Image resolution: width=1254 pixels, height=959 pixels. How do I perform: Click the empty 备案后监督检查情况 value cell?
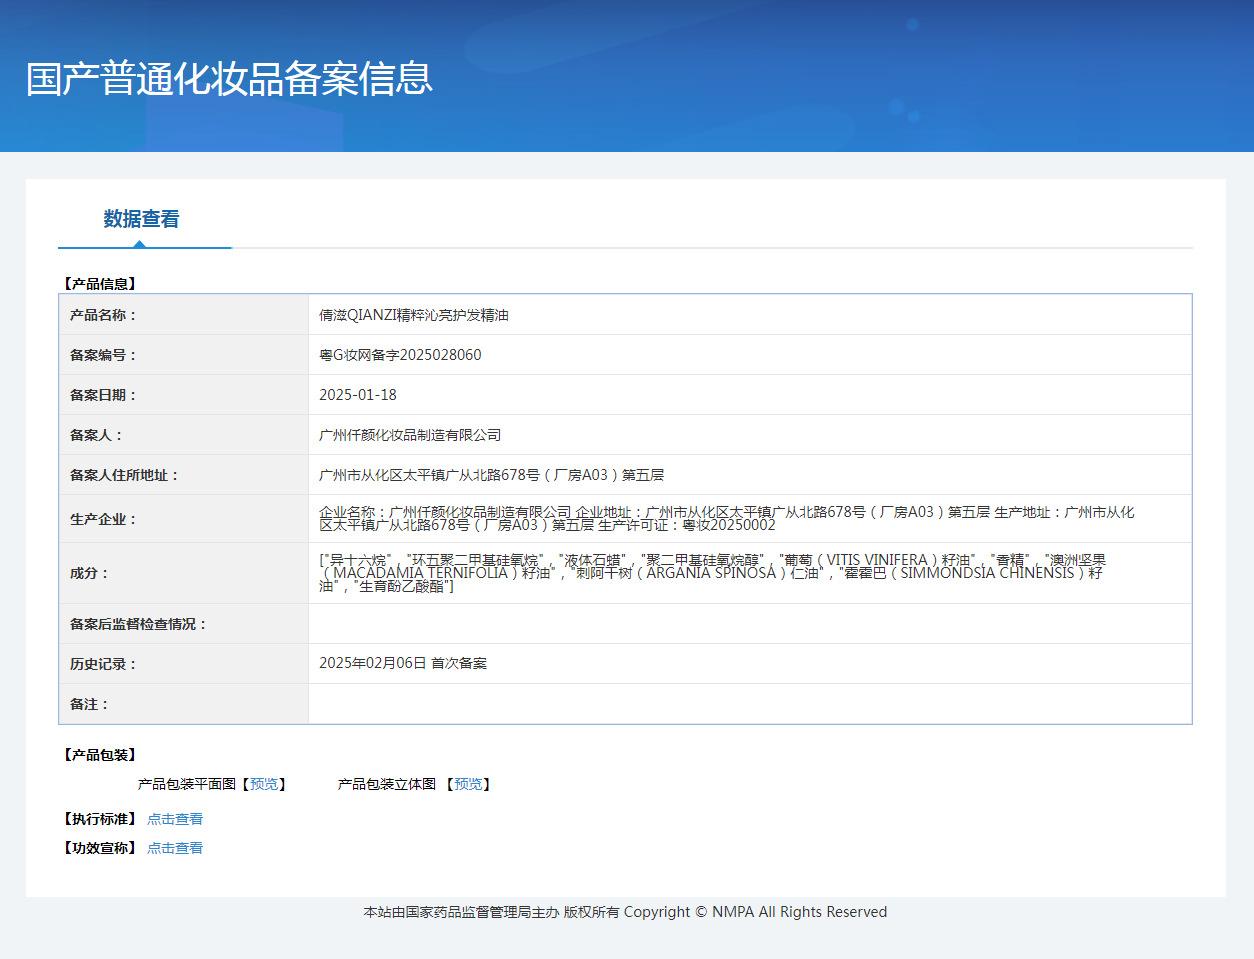coord(749,624)
